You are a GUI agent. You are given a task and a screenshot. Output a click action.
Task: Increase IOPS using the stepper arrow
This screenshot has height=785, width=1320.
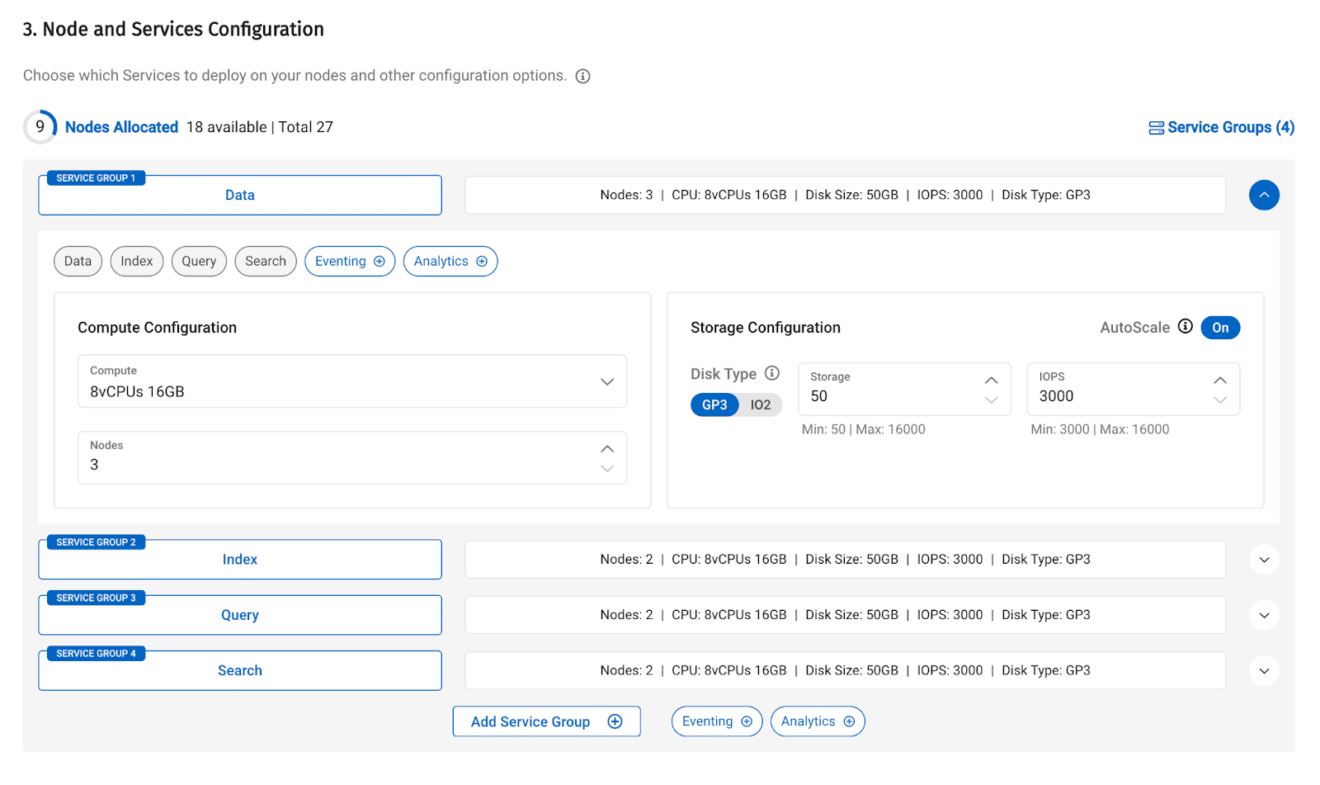pos(1220,380)
